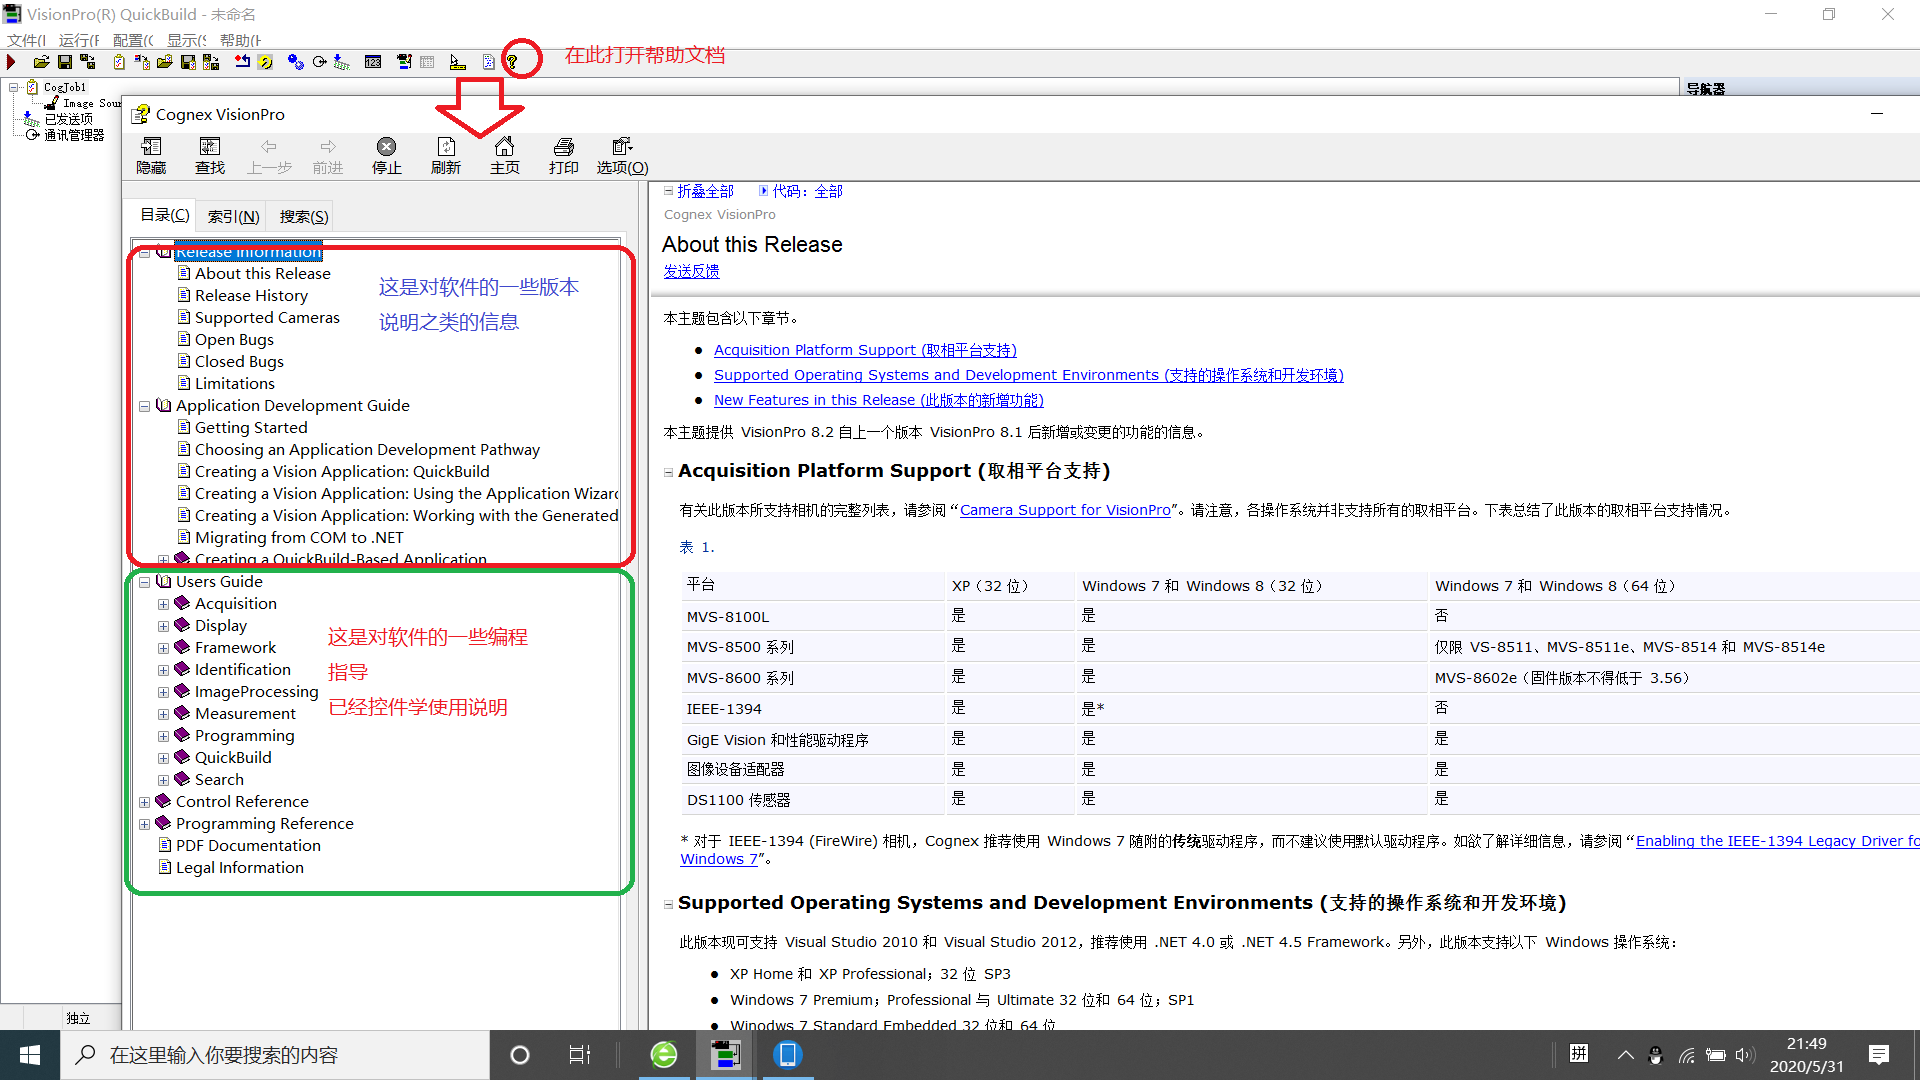Click the blue gears toolbar icon
This screenshot has width=1920, height=1080.
295,62
